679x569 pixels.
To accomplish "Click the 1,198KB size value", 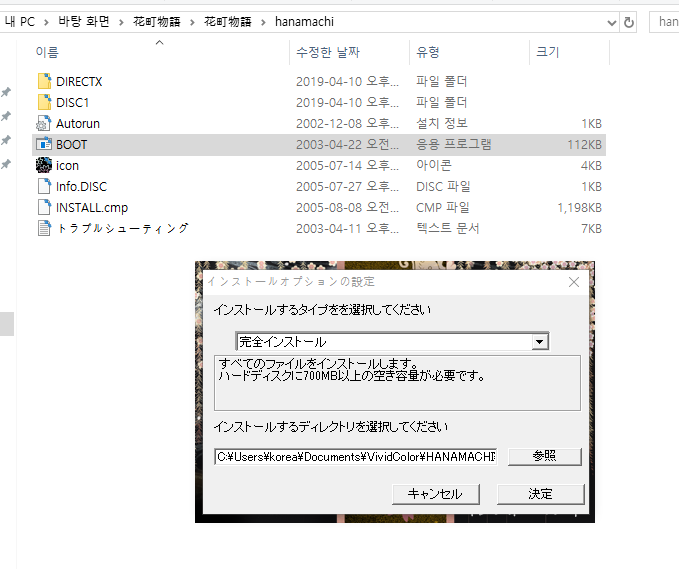I will tap(579, 207).
